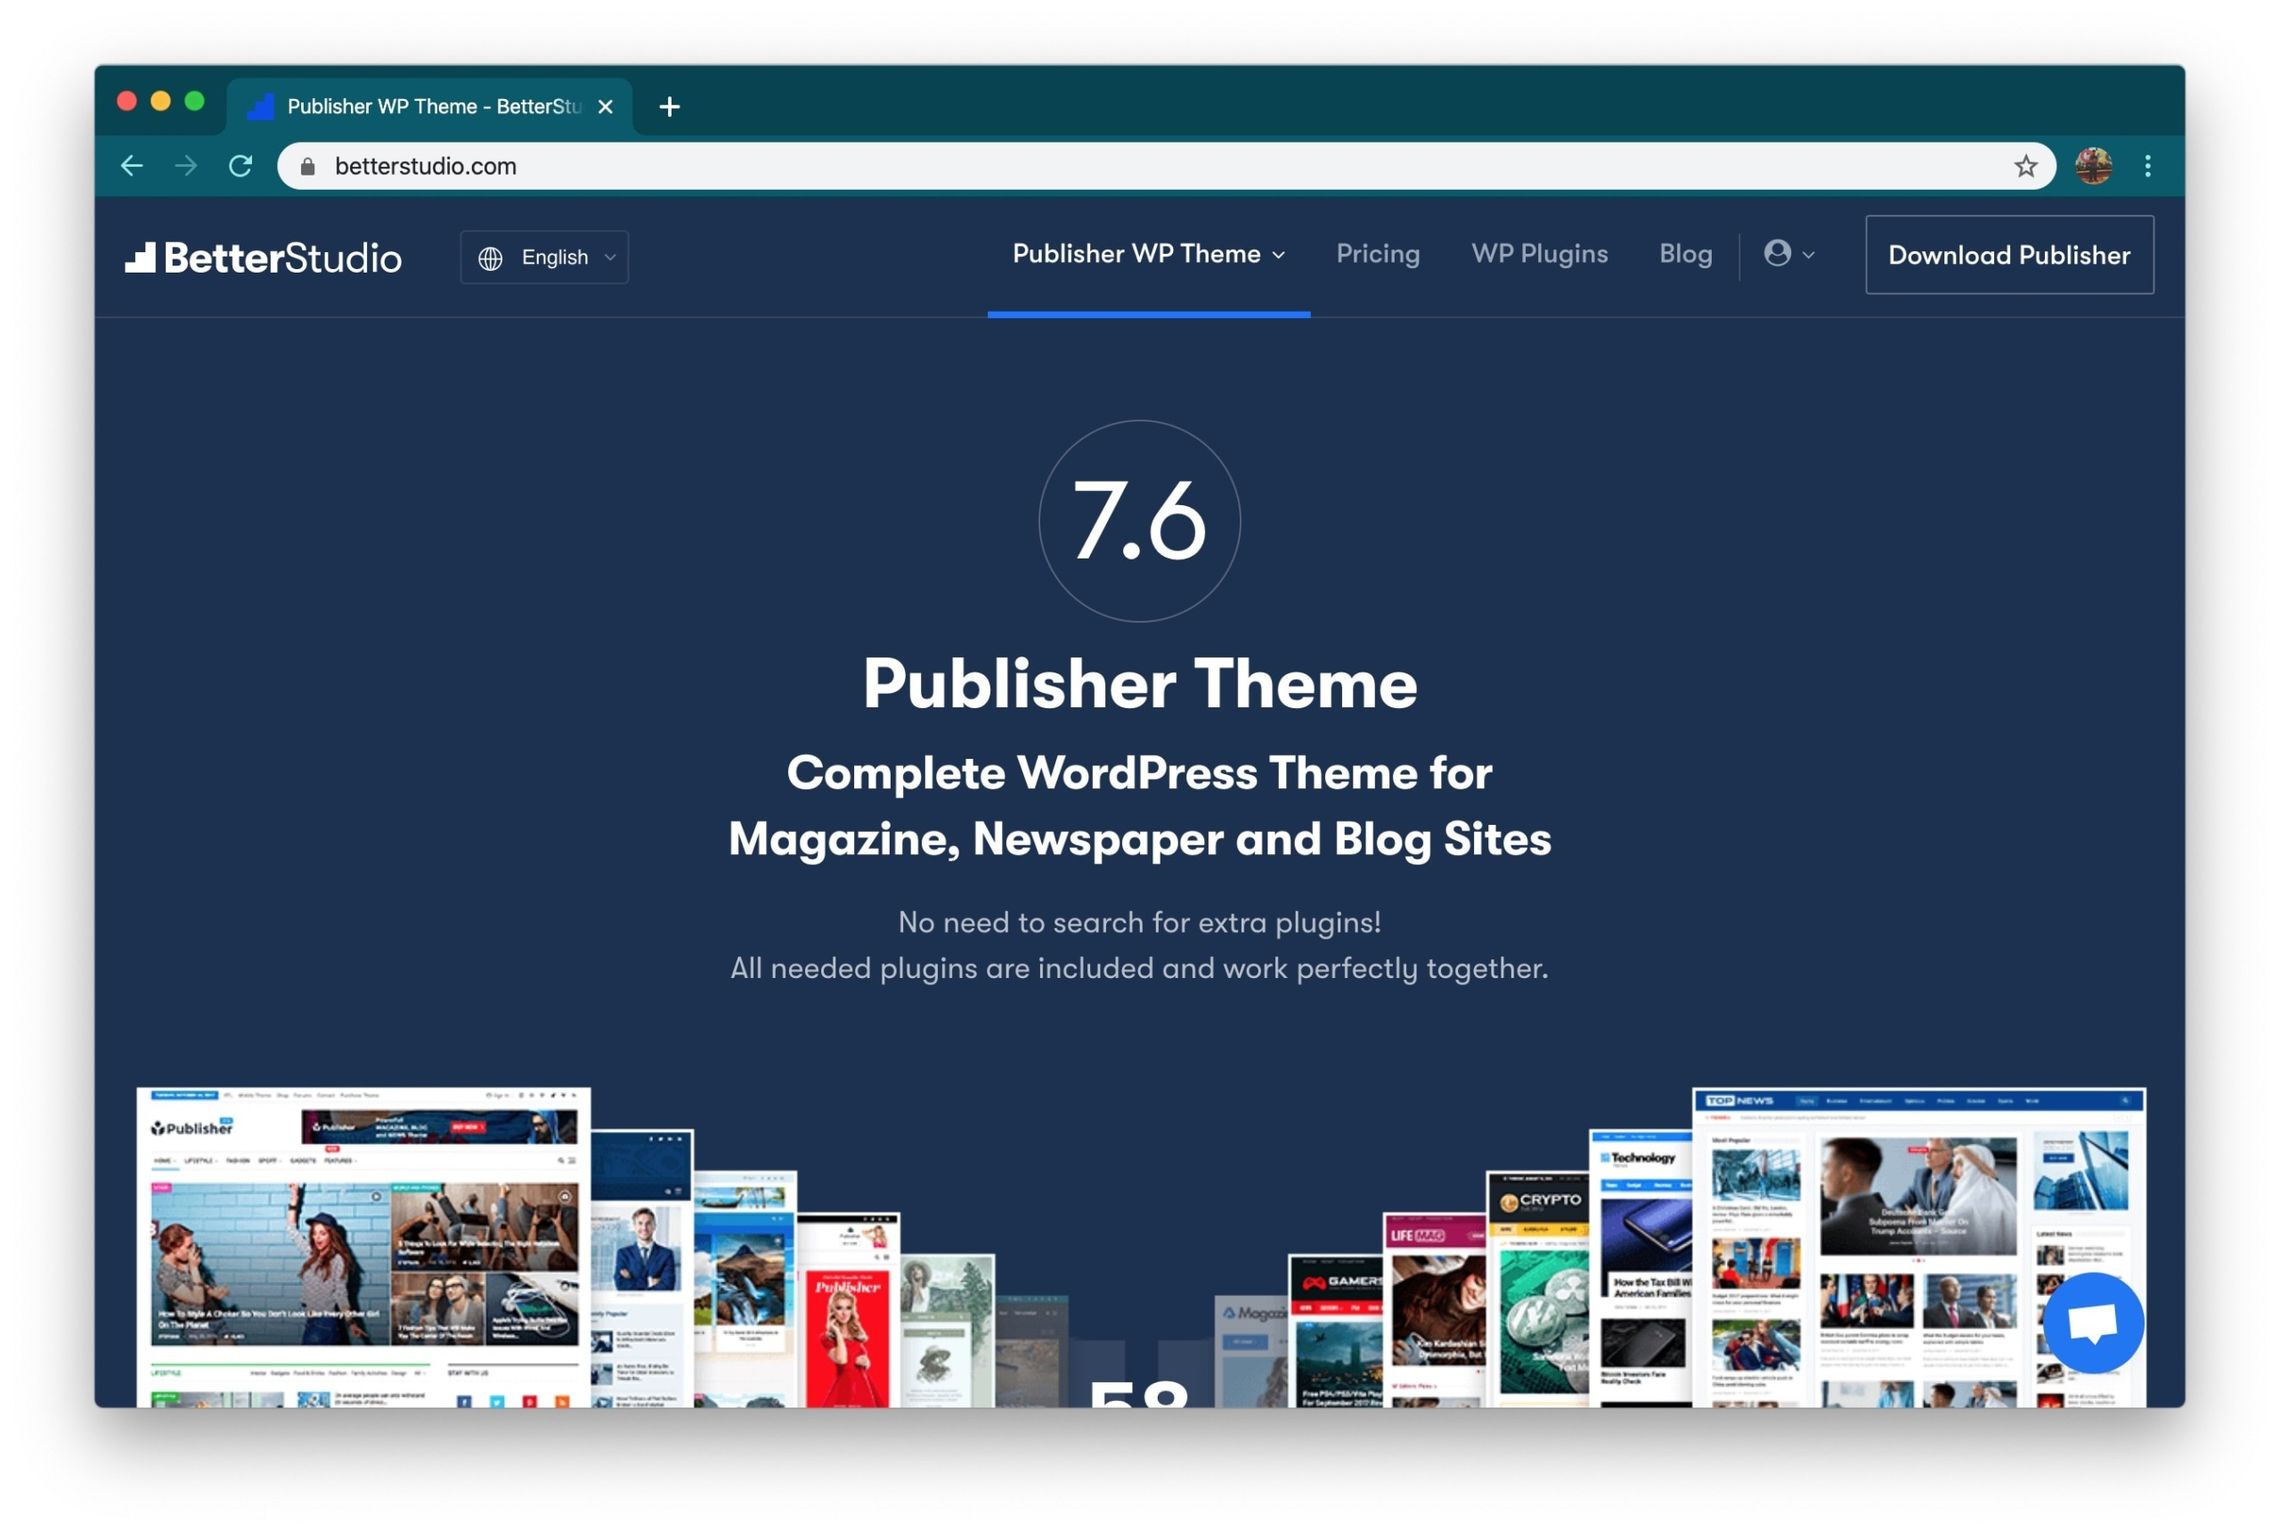Go back with the browser back arrow
Viewport: 2280px width, 1533px height.
(x=132, y=166)
